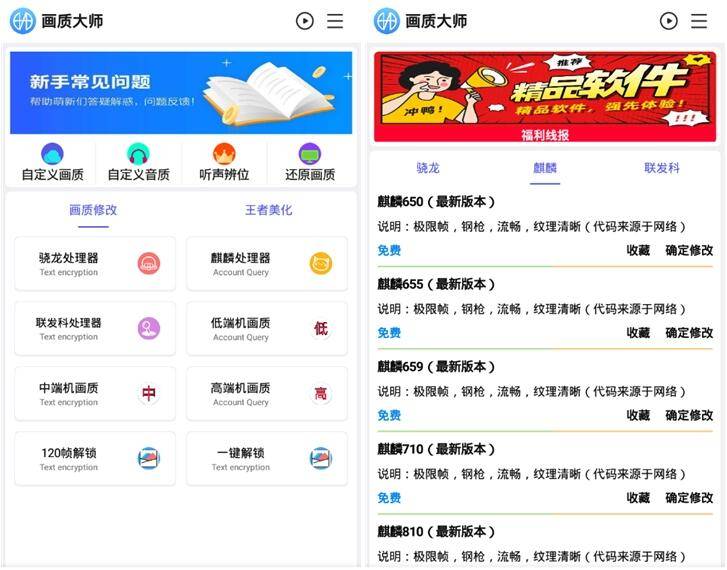Click the 福利线报 text on the red banner

click(x=545, y=135)
